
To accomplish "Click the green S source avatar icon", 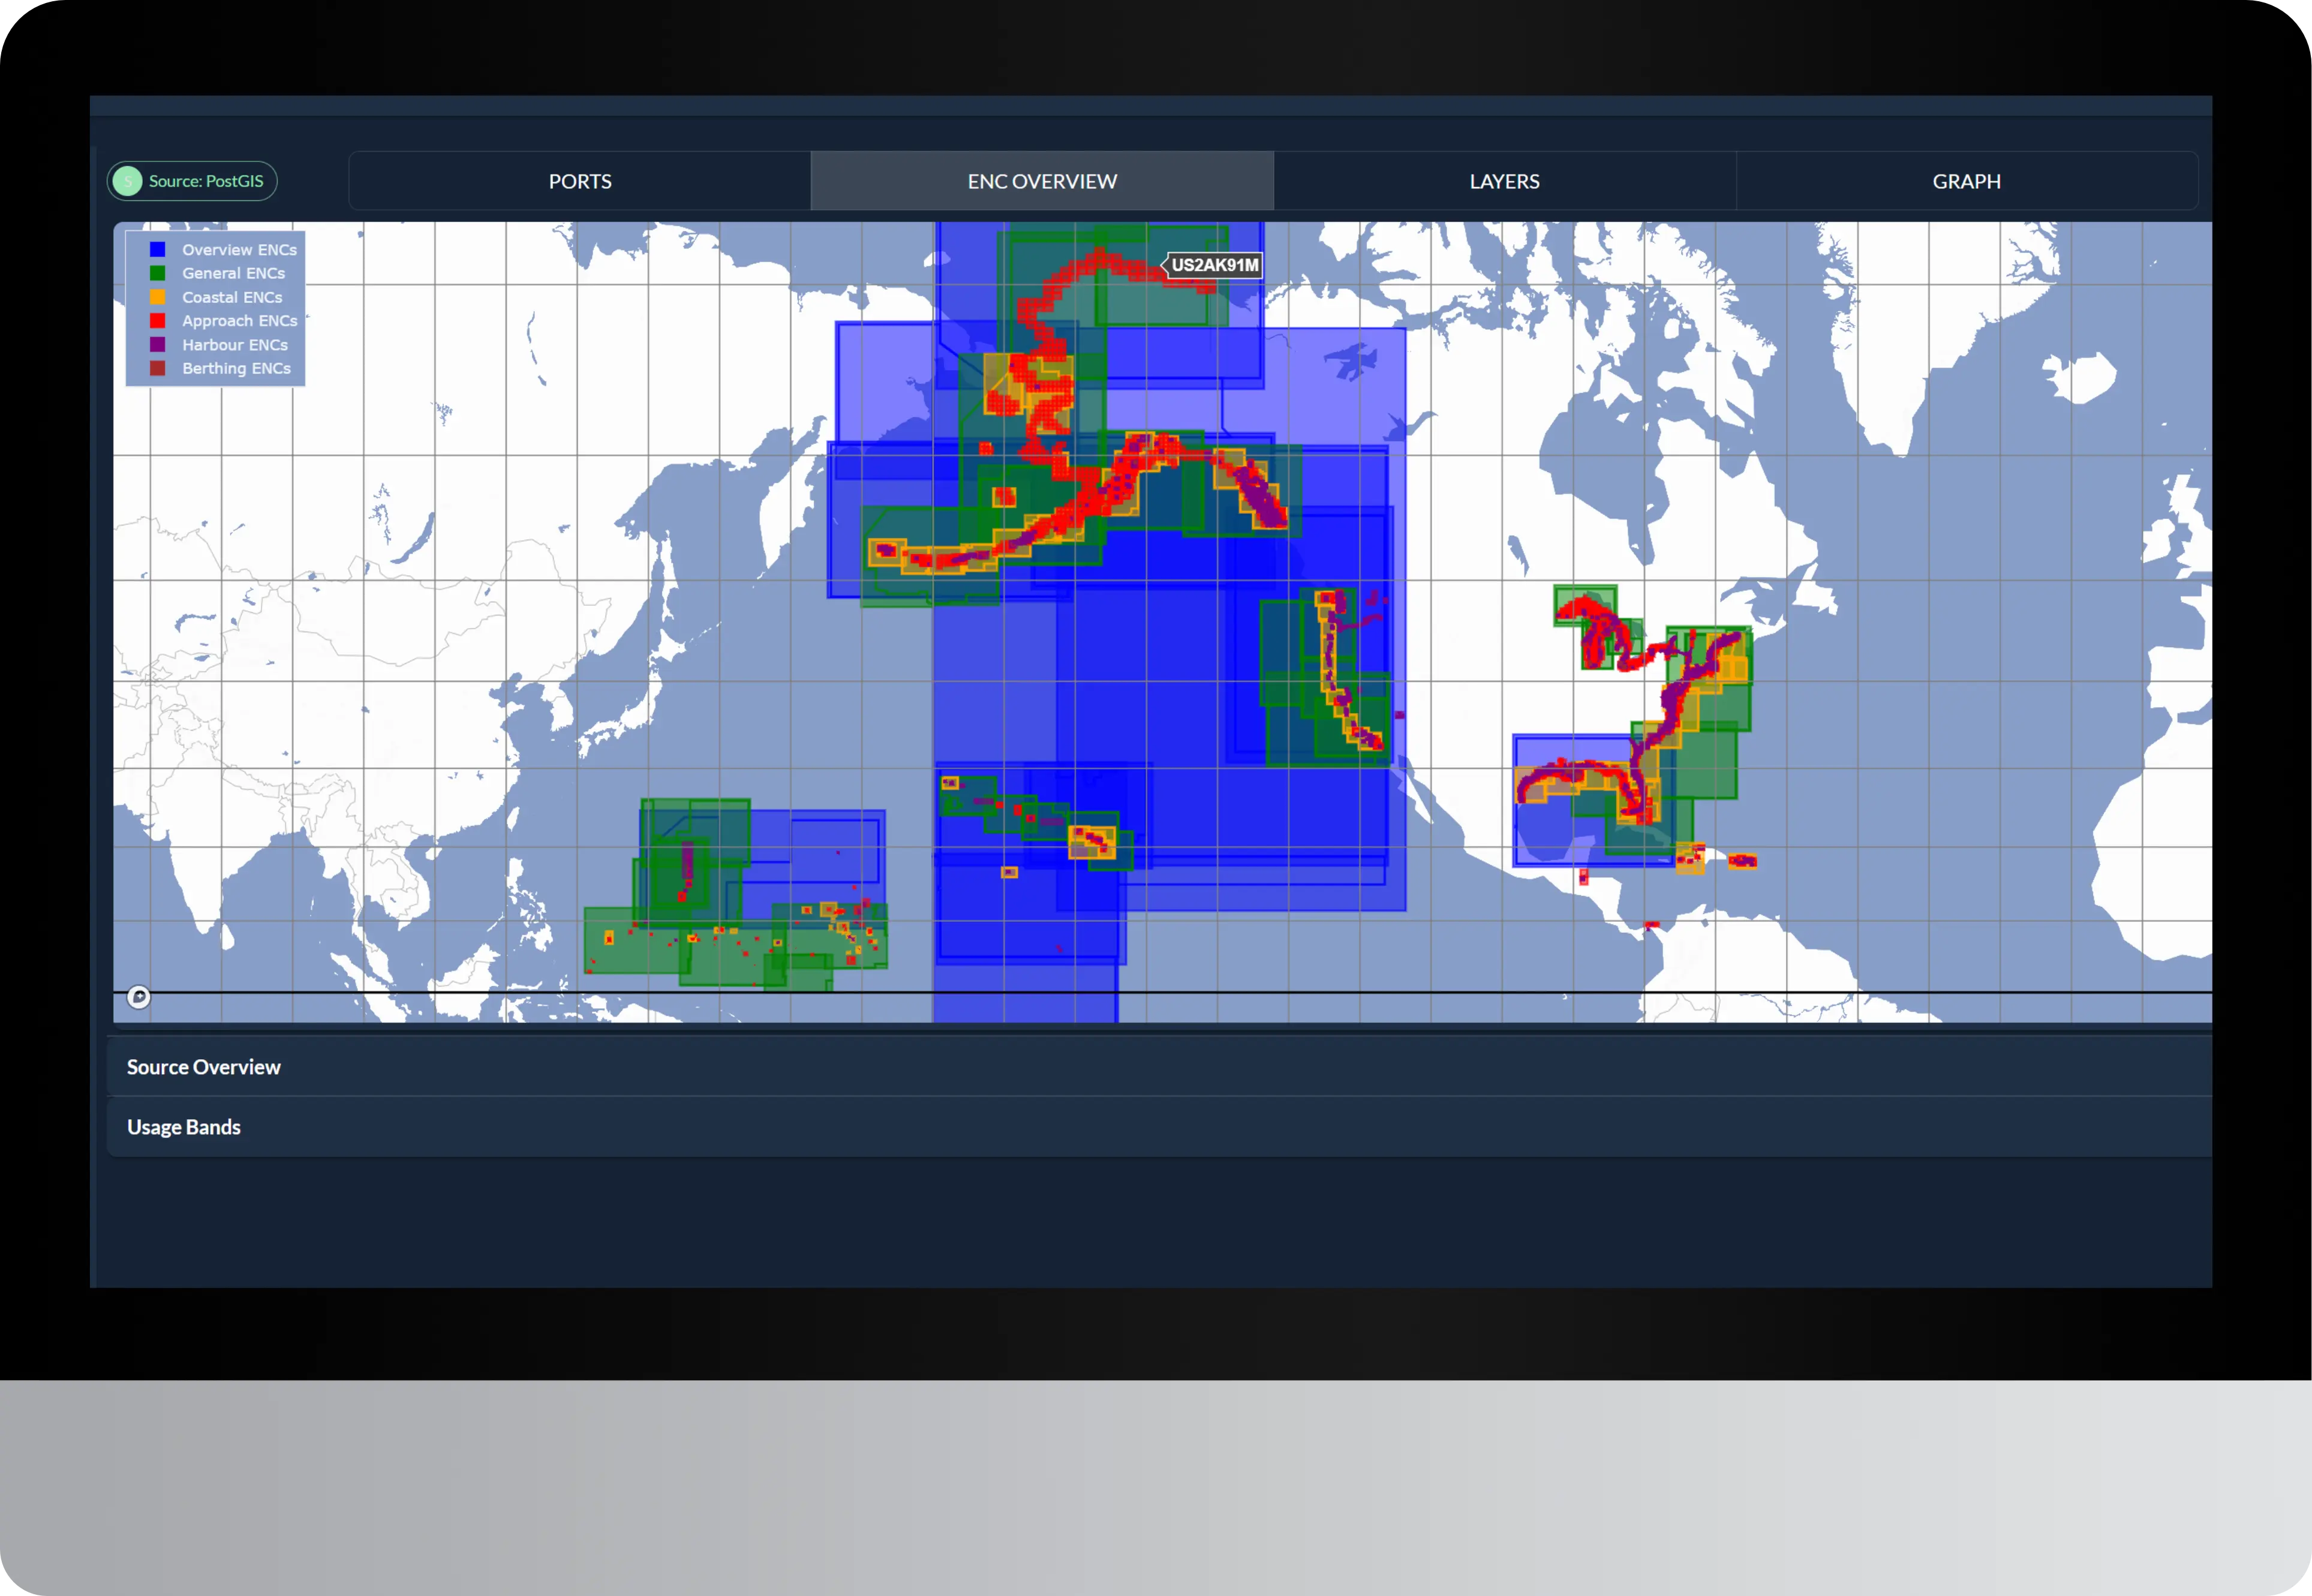I will click(127, 181).
